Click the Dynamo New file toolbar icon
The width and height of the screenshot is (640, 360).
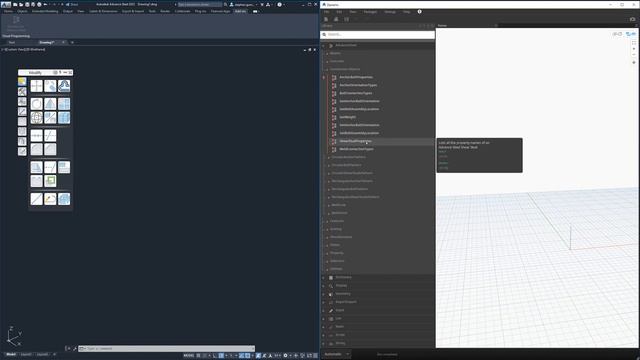click(326, 19)
